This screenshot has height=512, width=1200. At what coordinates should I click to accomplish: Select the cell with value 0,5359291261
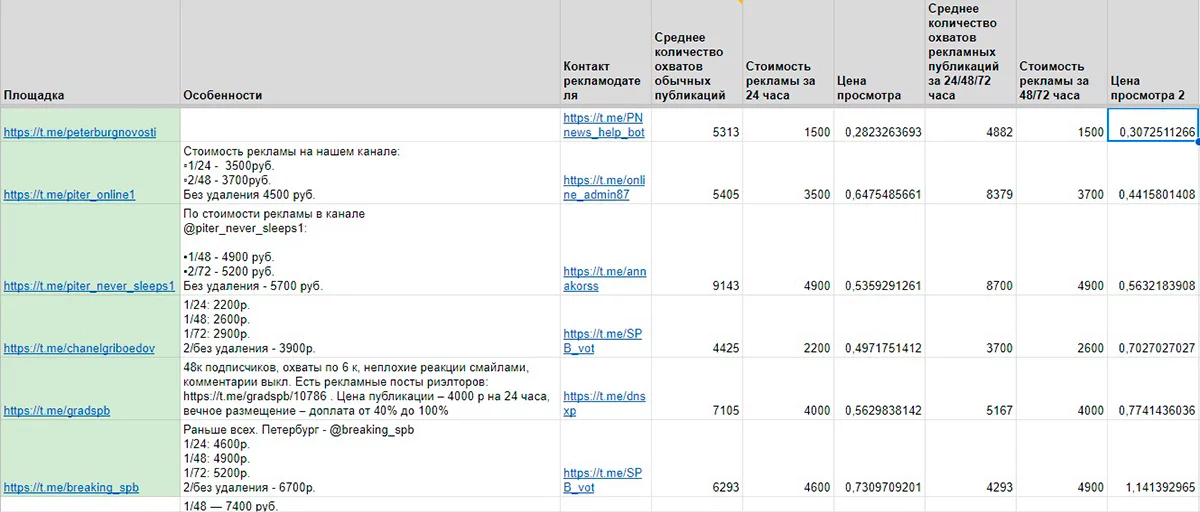[x=878, y=250]
